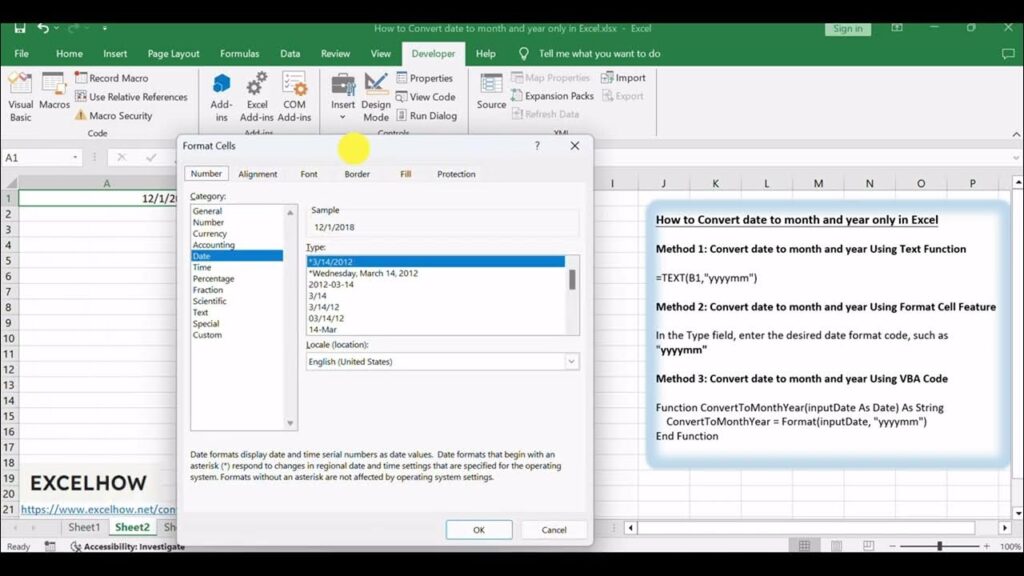Open XML Expansion Packs
This screenshot has width=1024, height=576.
click(552, 96)
